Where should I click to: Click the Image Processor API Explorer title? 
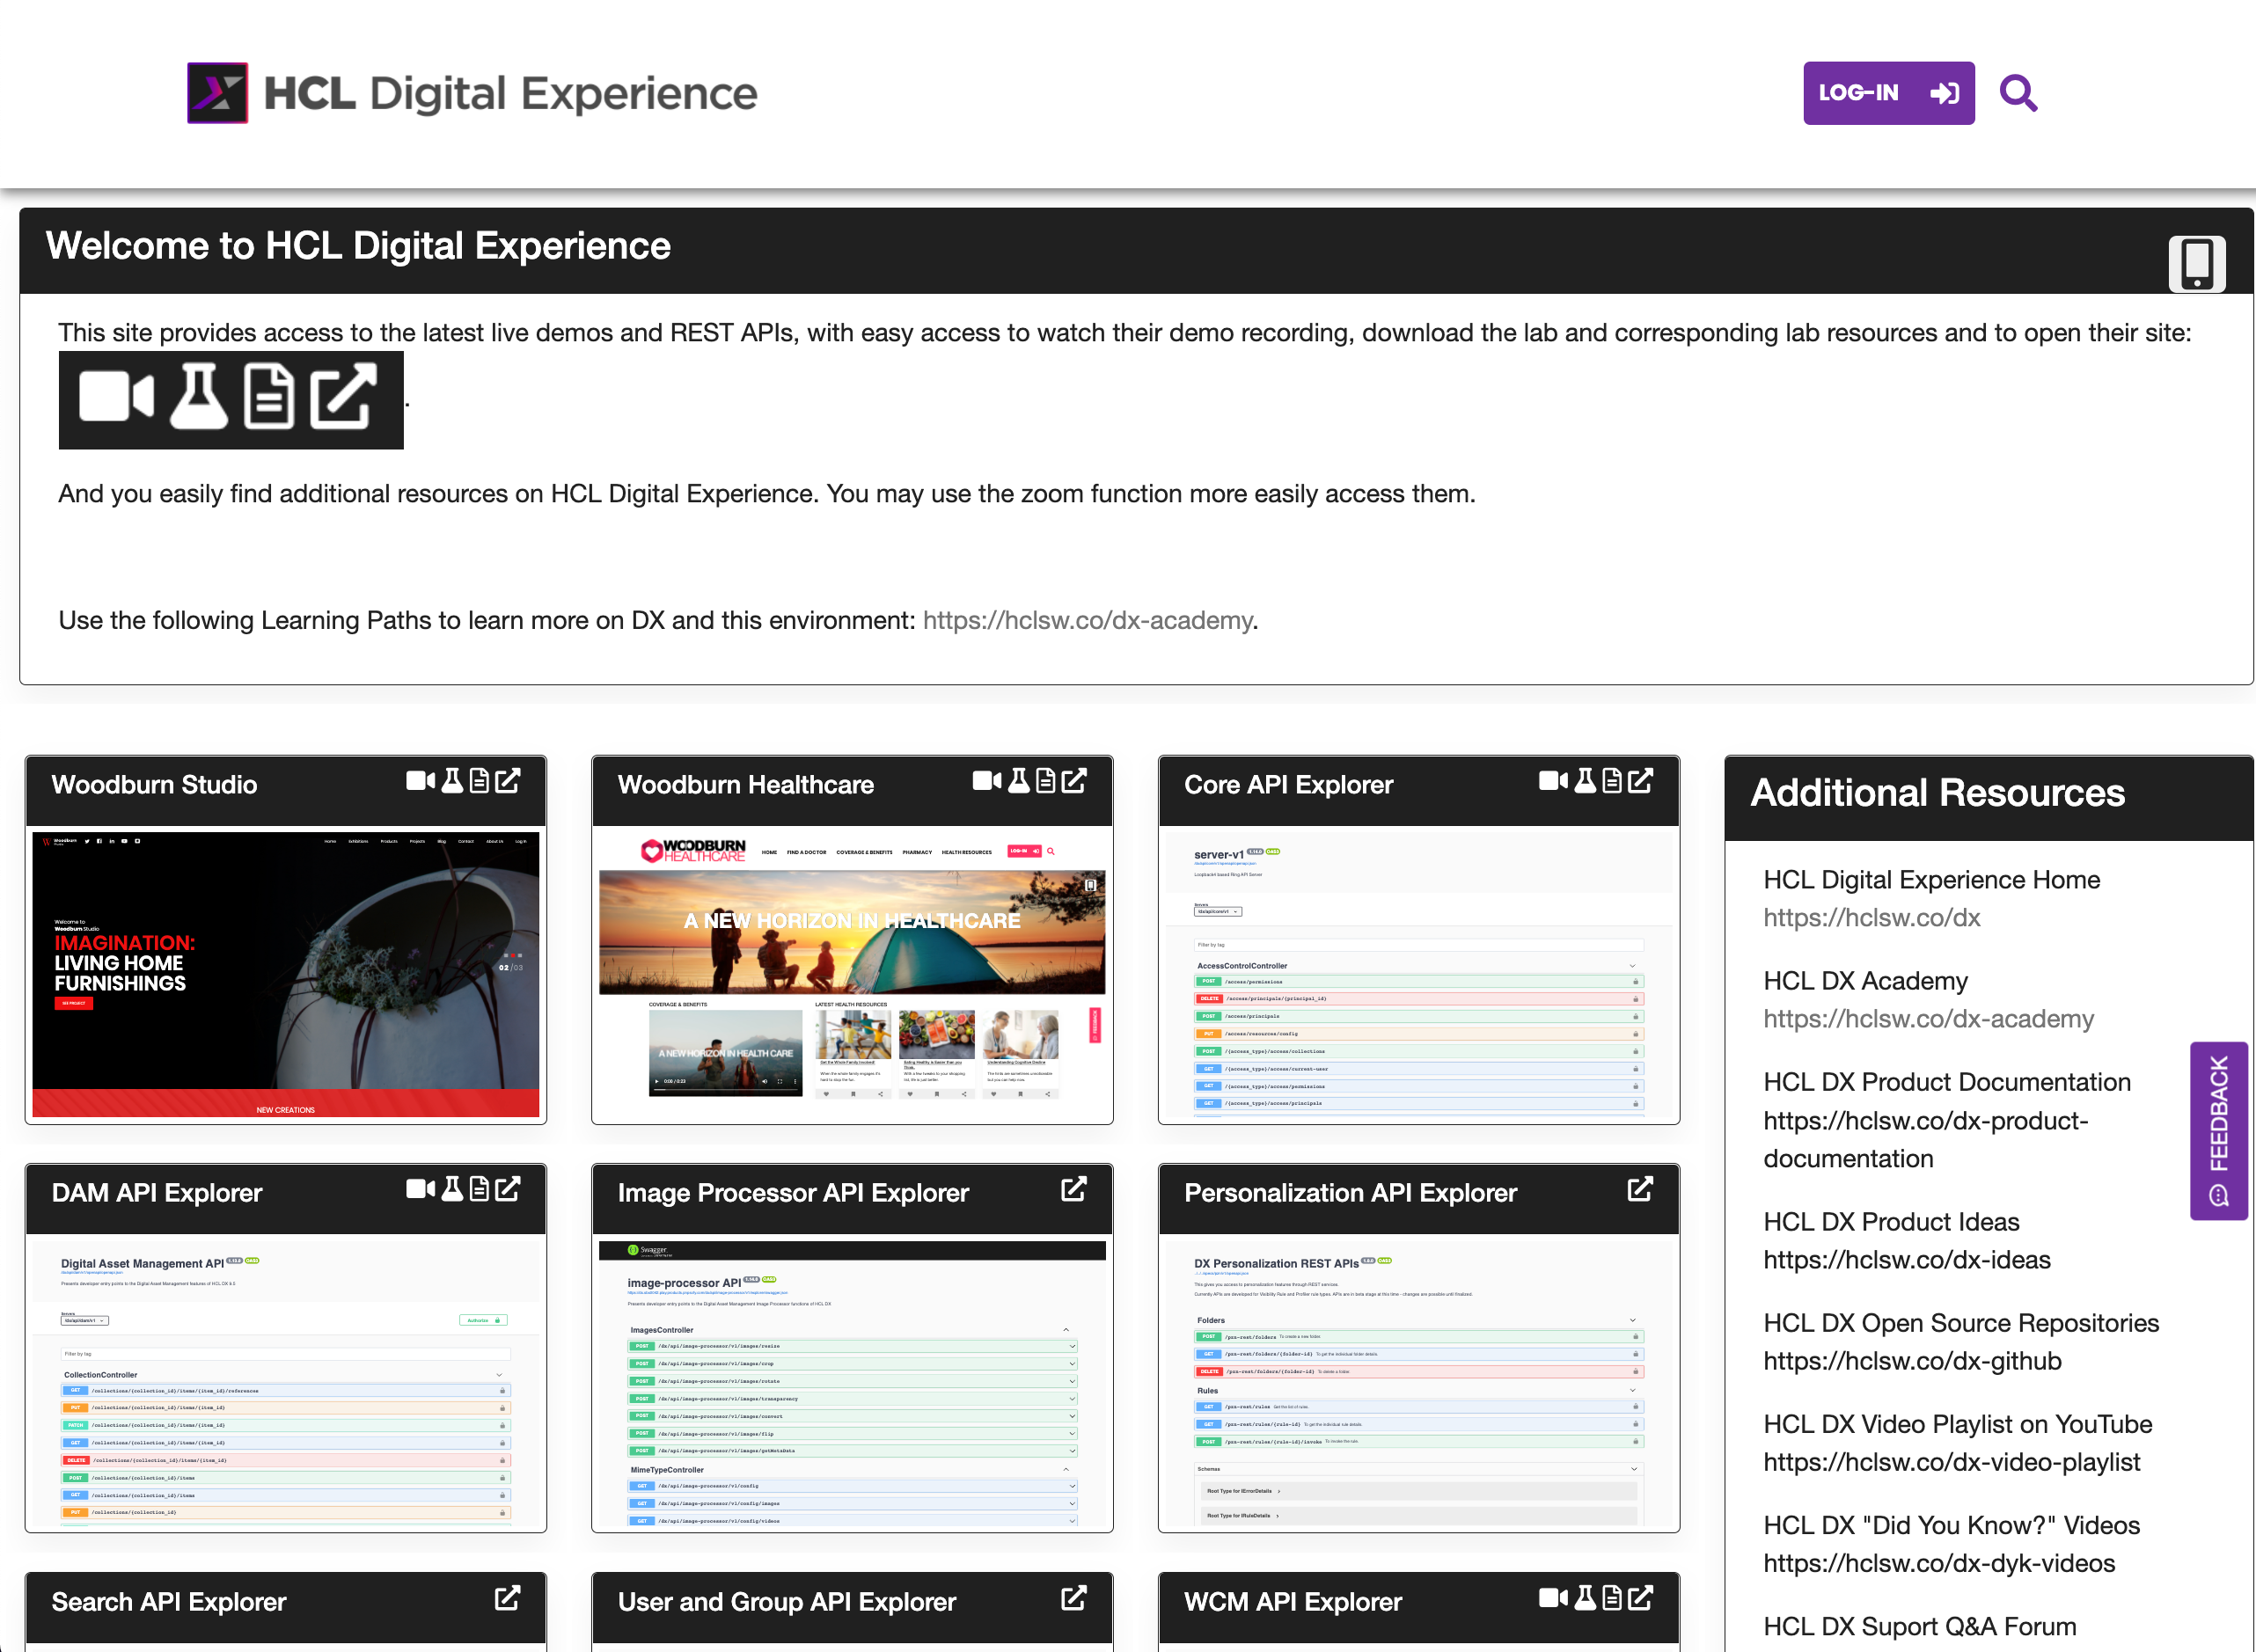pyautogui.click(x=793, y=1193)
